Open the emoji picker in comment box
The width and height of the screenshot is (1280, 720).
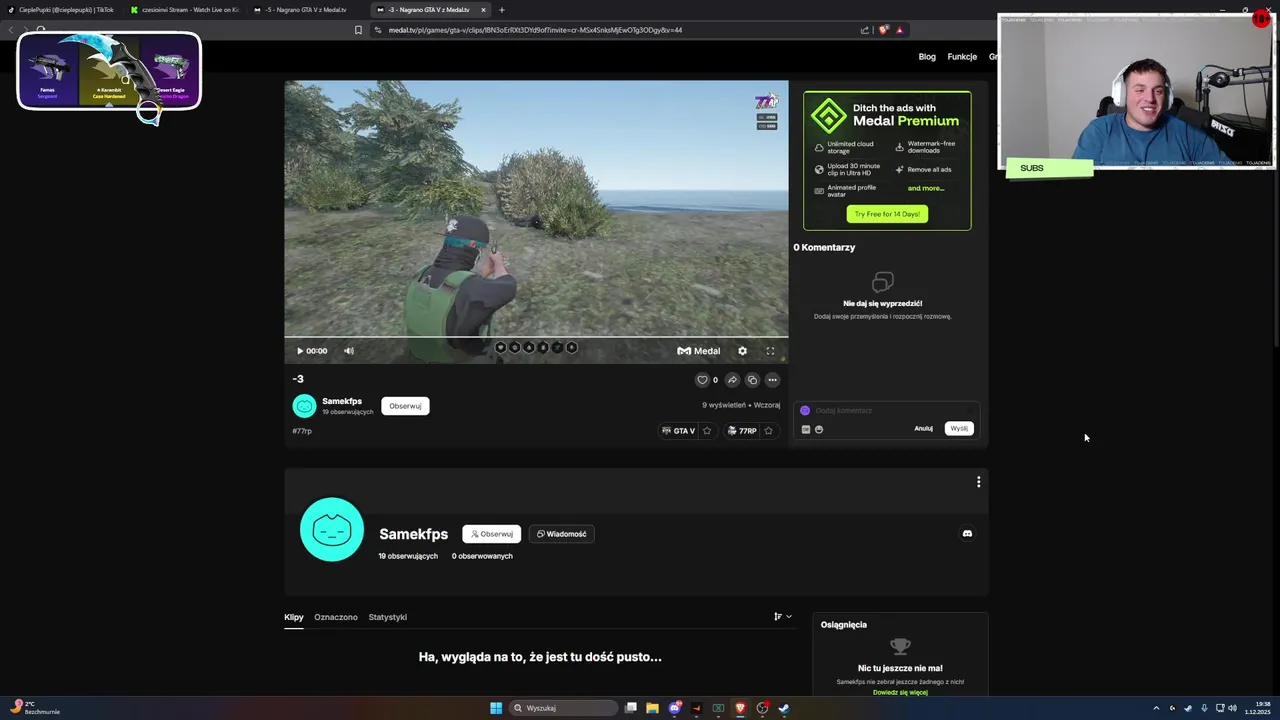(819, 429)
